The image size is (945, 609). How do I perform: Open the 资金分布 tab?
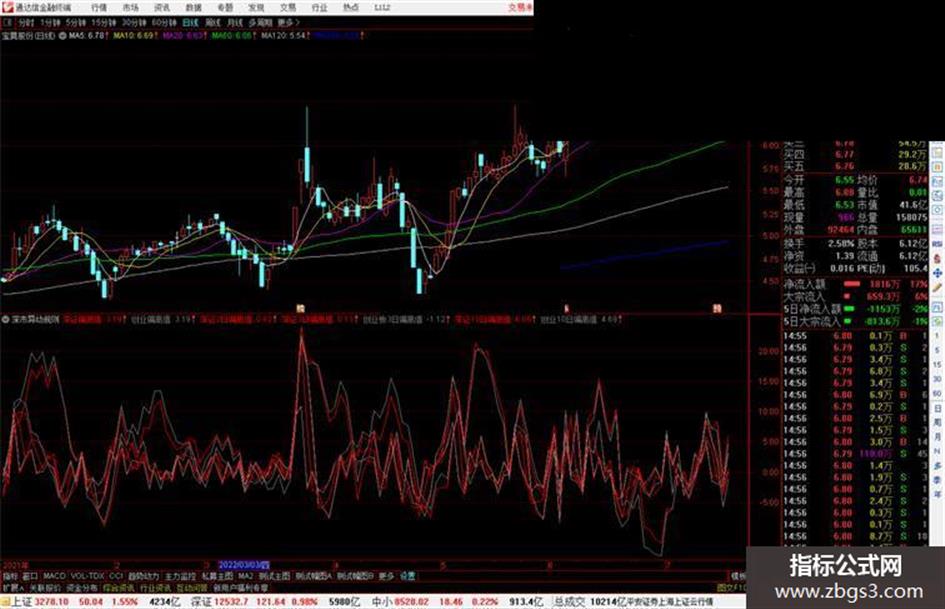[81, 587]
